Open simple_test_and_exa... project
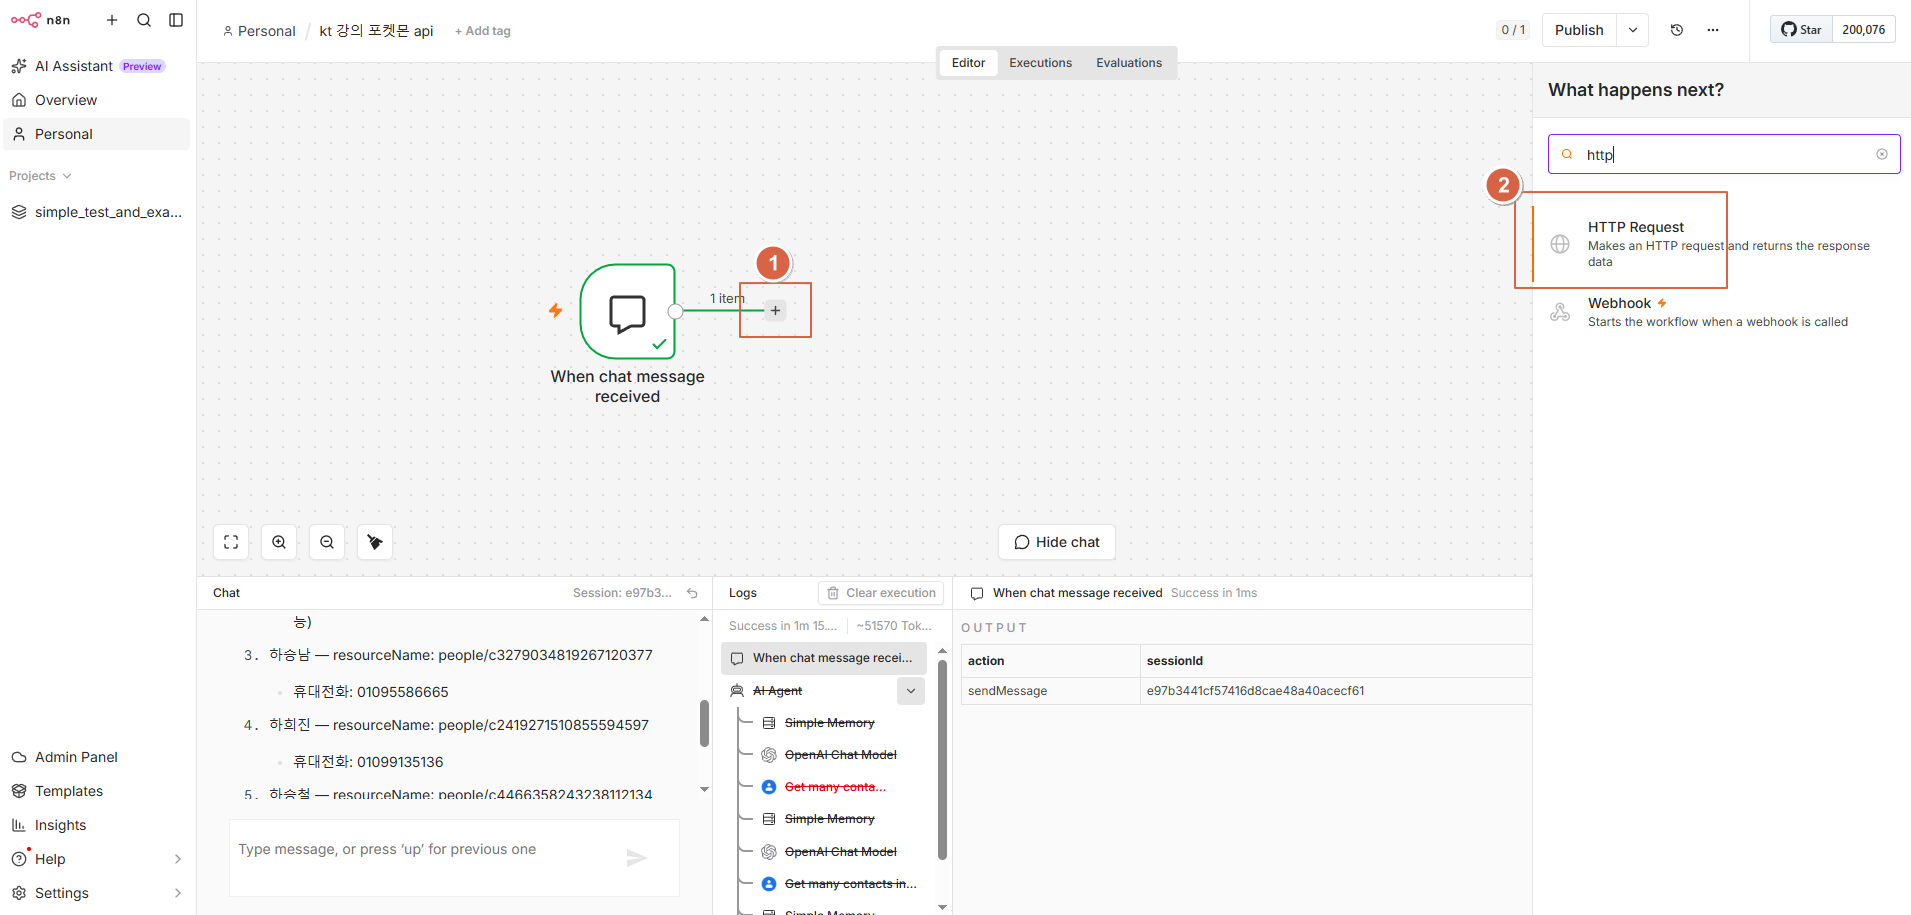 pos(96,212)
